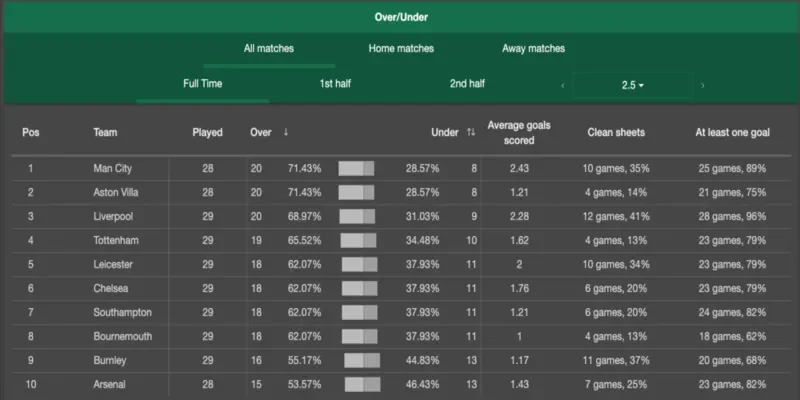Image resolution: width=800 pixels, height=400 pixels.
Task: Sort by the Over column arrow
Action: coord(286,132)
